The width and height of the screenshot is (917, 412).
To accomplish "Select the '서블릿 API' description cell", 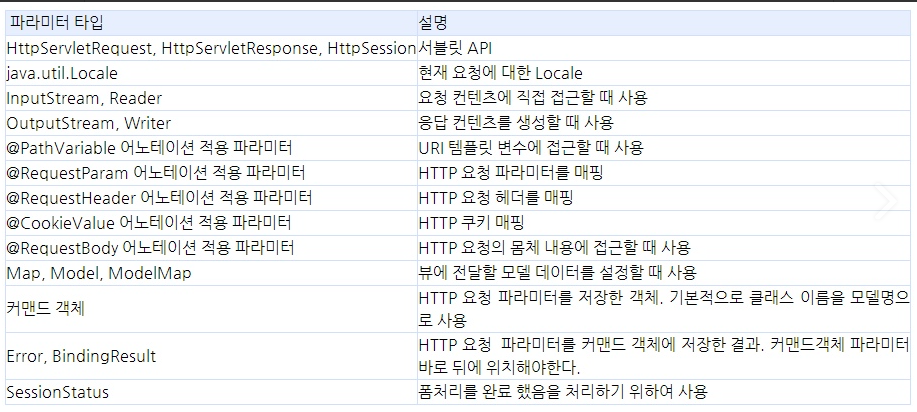I will (x=664, y=48).
